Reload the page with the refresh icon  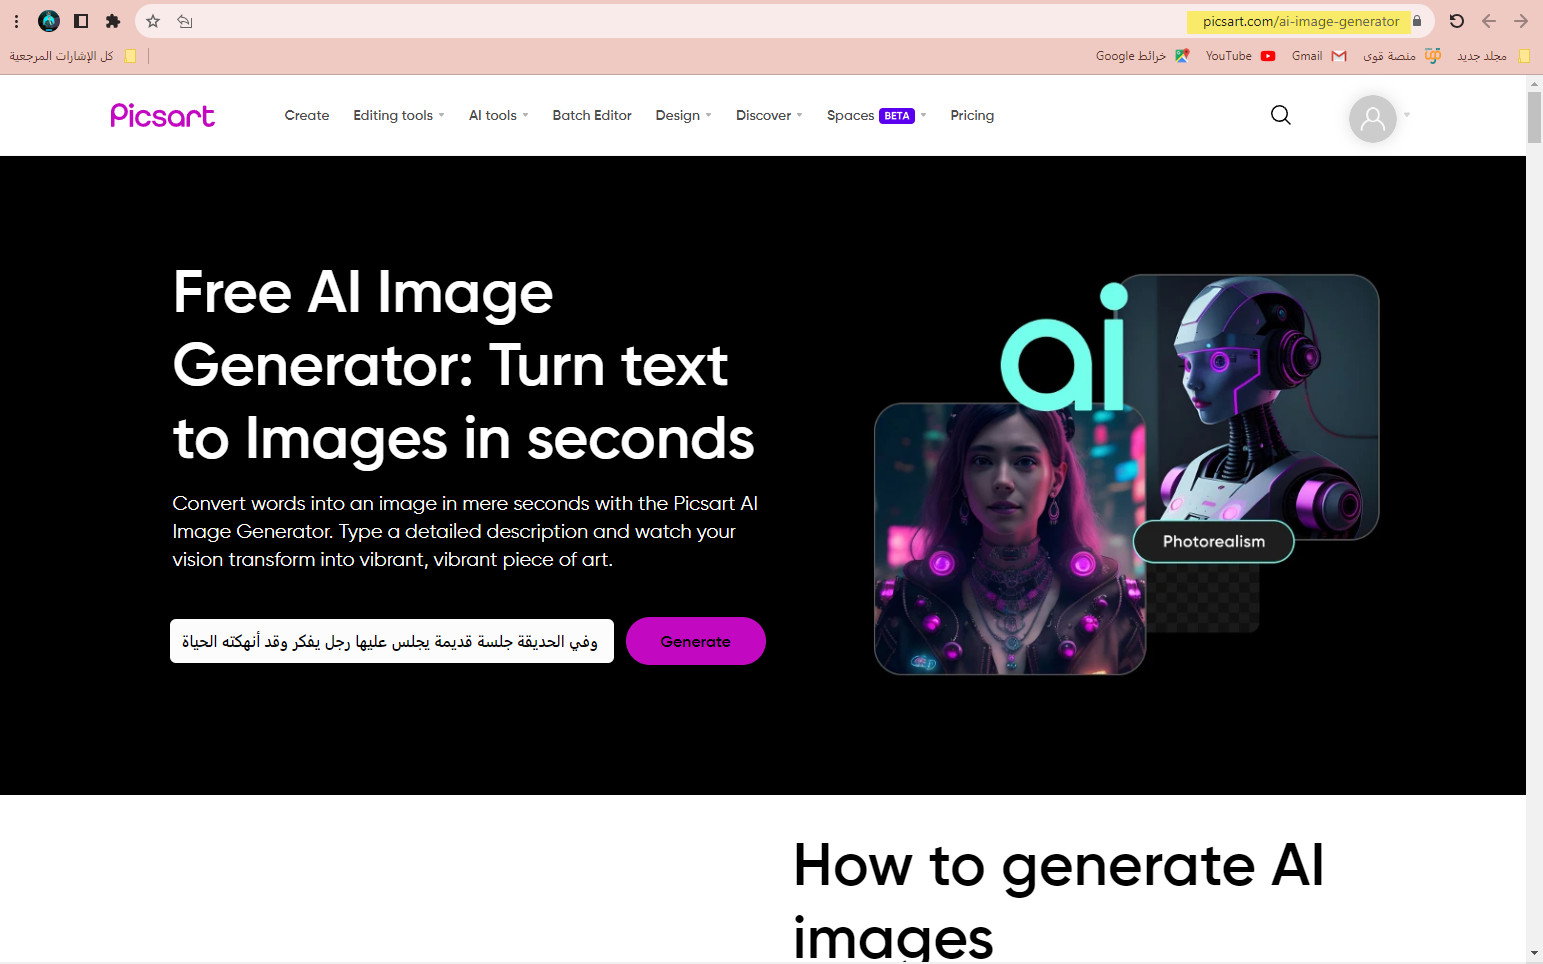tap(1456, 21)
